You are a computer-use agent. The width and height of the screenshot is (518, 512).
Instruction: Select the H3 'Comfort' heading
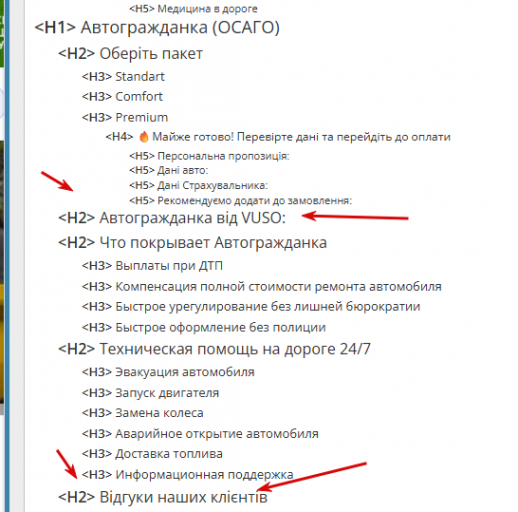(122, 97)
